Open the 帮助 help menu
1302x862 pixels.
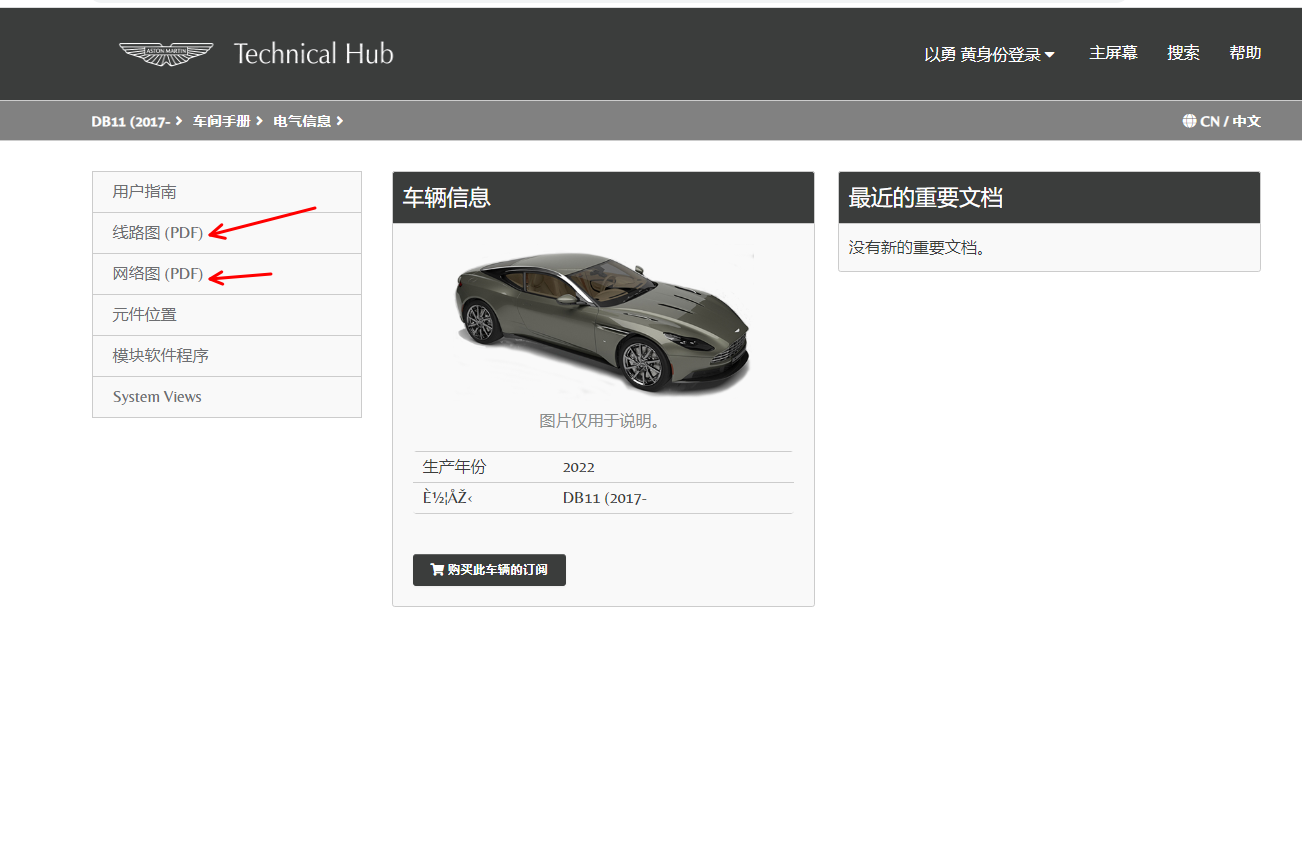1245,54
